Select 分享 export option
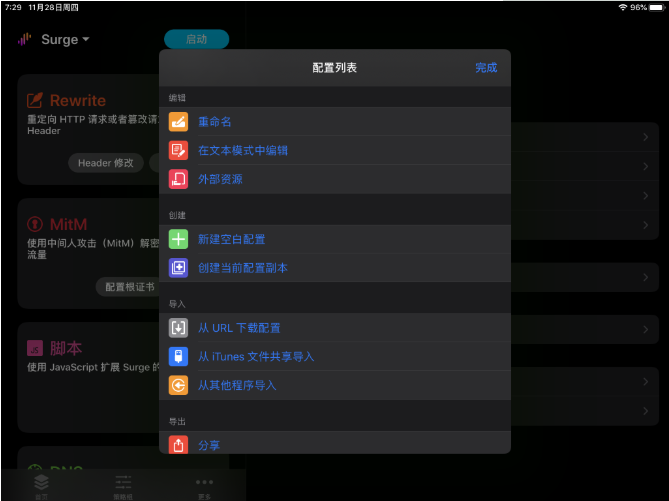 click(335, 443)
